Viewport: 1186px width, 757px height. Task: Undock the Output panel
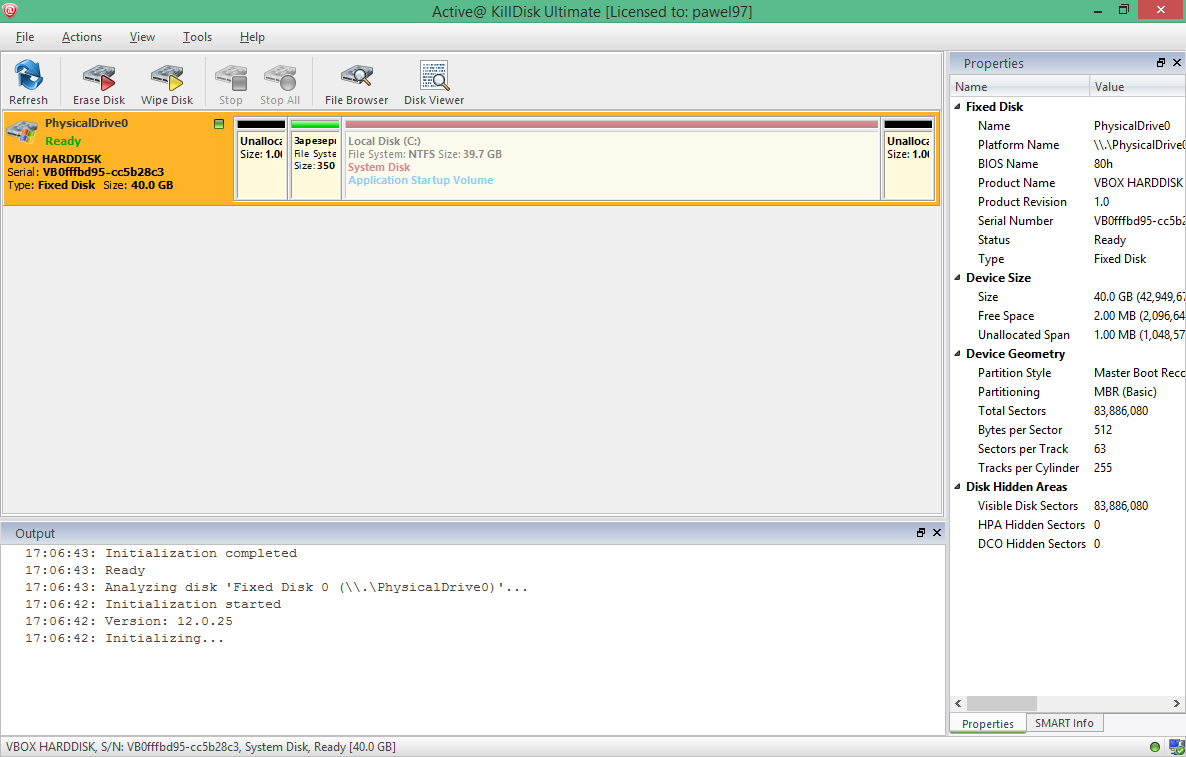[921, 533]
